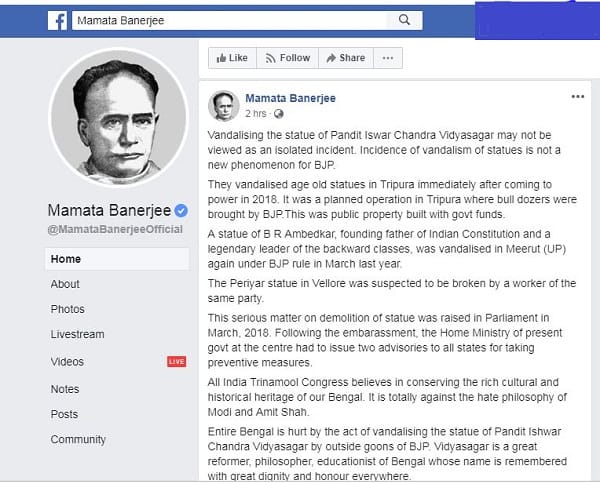This screenshot has height=484, width=600.
Task: Open the large page profile picture
Action: 119,117
